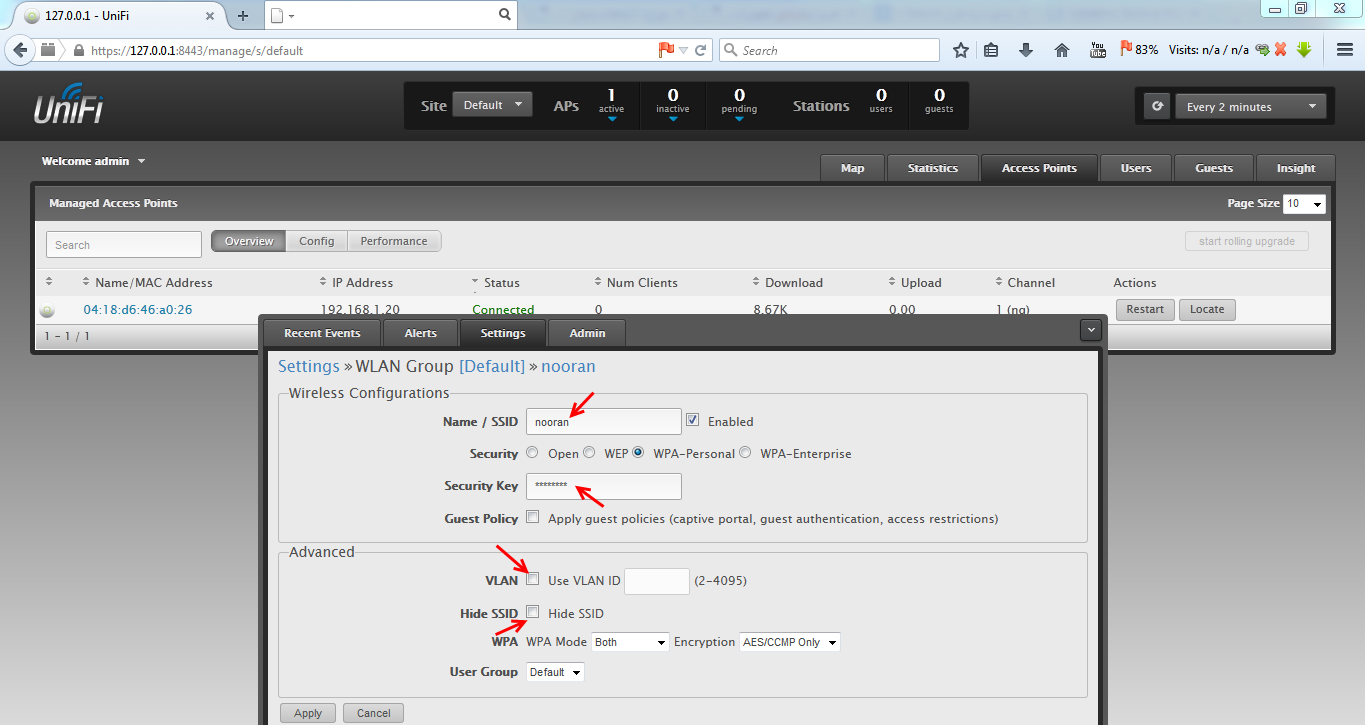Expand the active APs arrow
This screenshot has width=1365, height=725.
[611, 119]
